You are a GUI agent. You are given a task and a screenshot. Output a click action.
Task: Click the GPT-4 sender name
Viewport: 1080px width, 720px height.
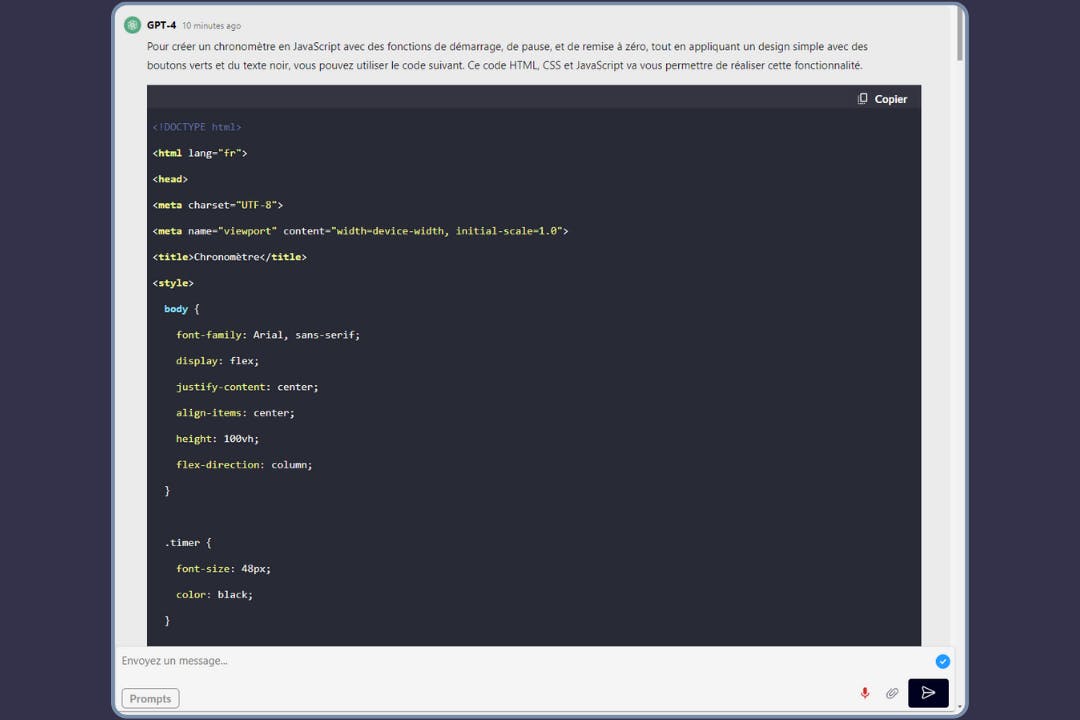[161, 25]
